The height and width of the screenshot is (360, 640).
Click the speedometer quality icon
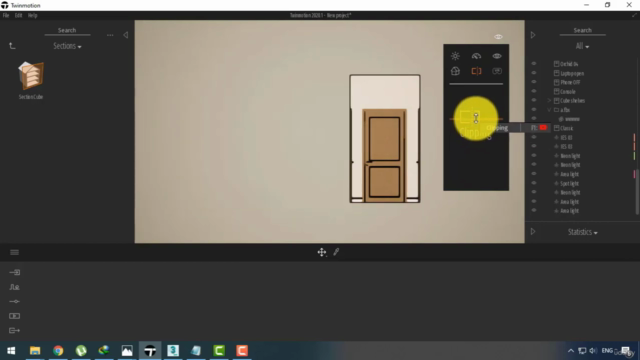(476, 56)
